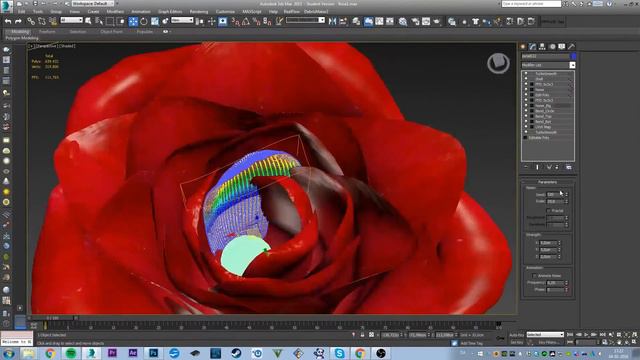Viewport: 640px width, 360px height.
Task: Toggle lightbulb of UVW Map modifier
Action: [x=526, y=127]
